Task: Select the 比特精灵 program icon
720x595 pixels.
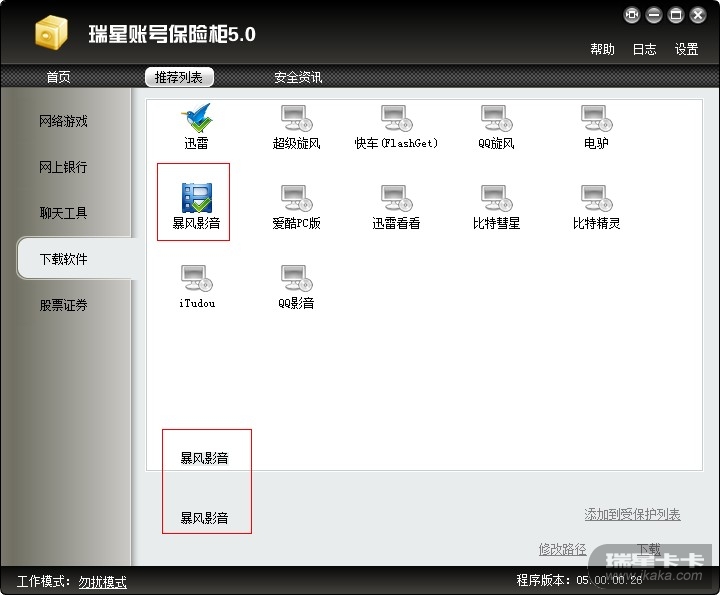Action: [x=597, y=198]
